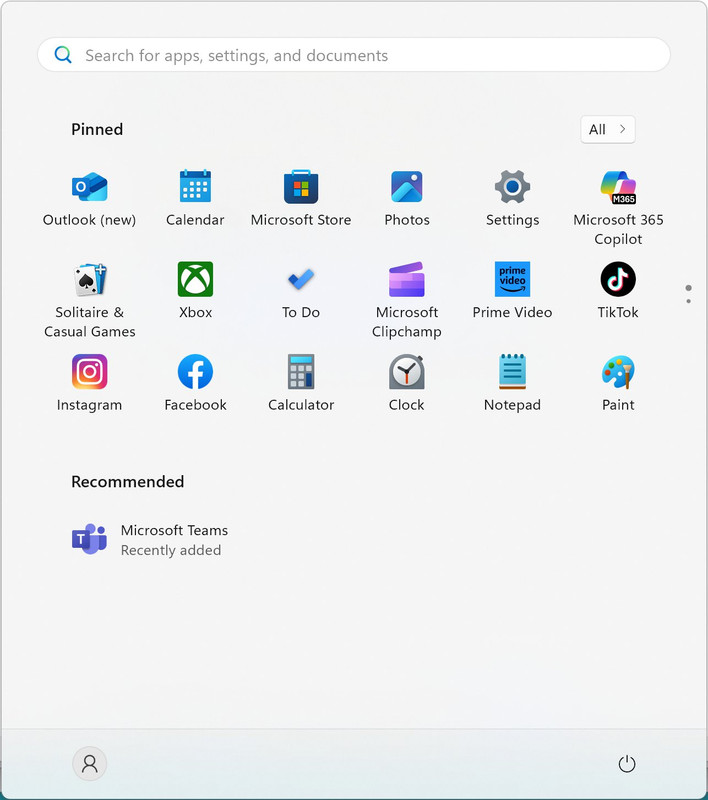
Task: Click the search magnifier icon
Action: pos(63,55)
